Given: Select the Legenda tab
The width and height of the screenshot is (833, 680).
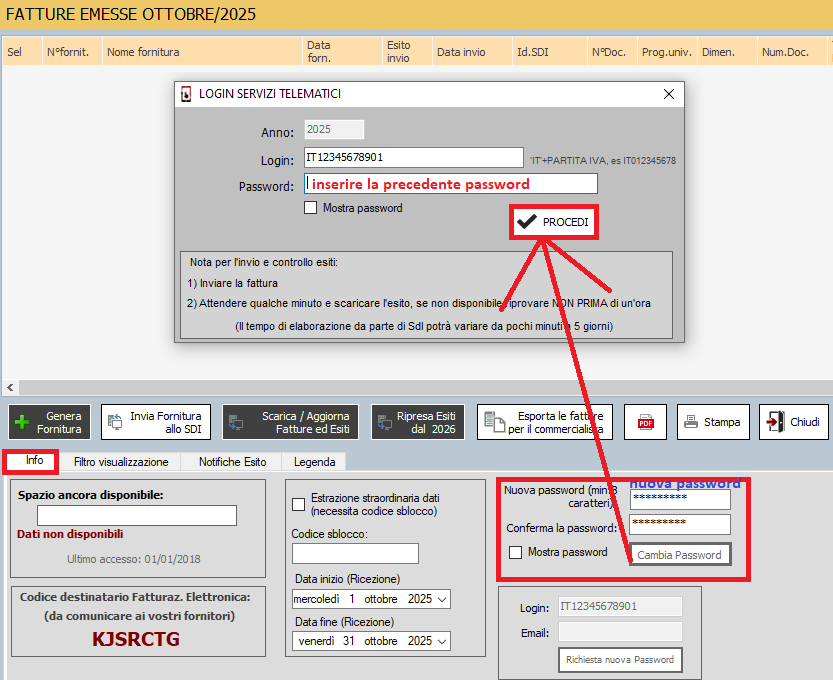Looking at the screenshot, I should [x=314, y=462].
